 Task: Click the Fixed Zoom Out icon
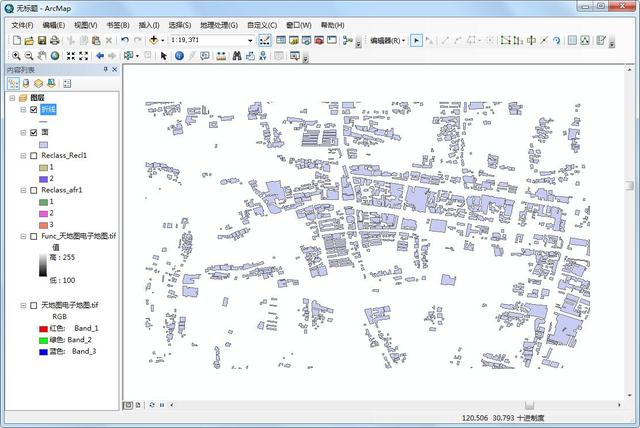tap(84, 56)
